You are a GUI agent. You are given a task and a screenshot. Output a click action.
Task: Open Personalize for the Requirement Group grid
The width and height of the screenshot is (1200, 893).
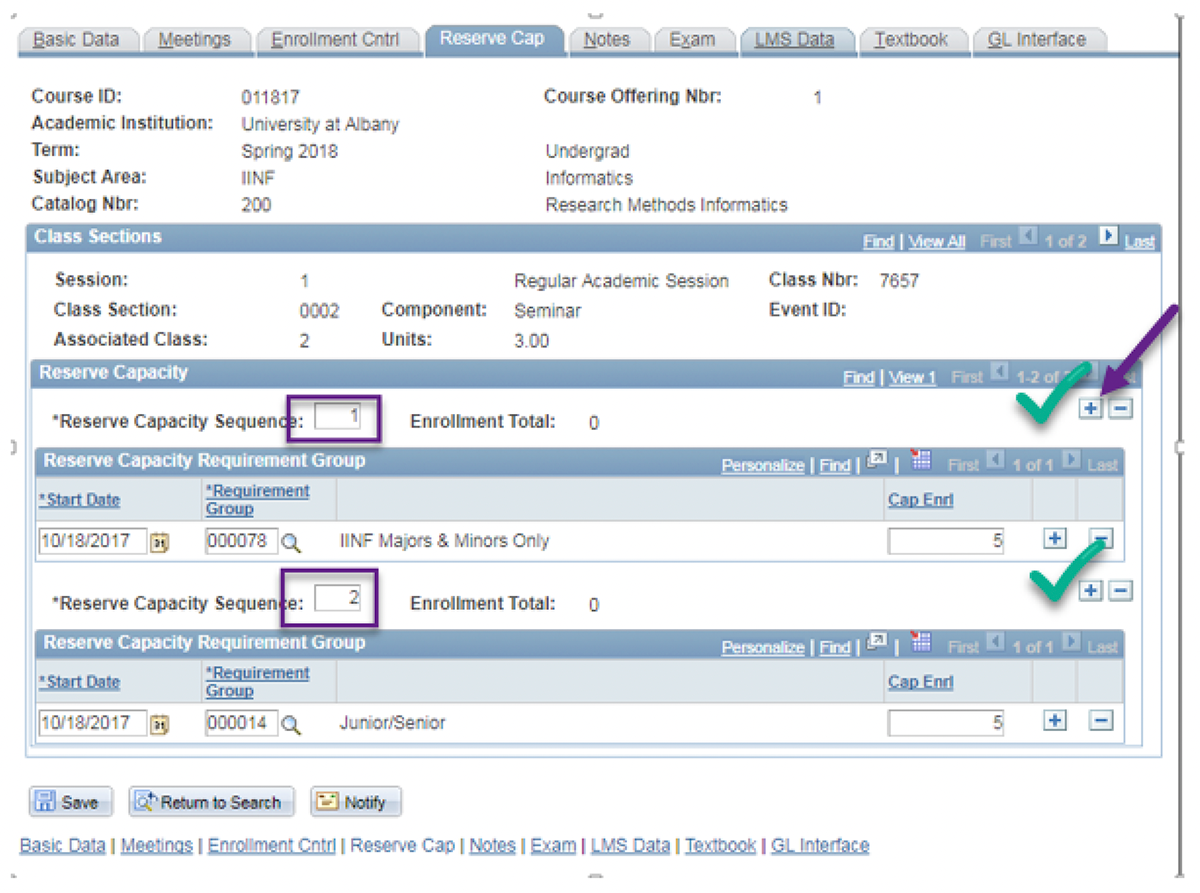coord(763,464)
